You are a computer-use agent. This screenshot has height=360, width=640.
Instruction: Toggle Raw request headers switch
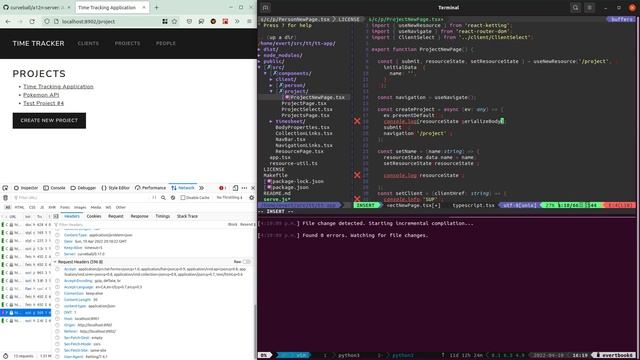coord(247,262)
